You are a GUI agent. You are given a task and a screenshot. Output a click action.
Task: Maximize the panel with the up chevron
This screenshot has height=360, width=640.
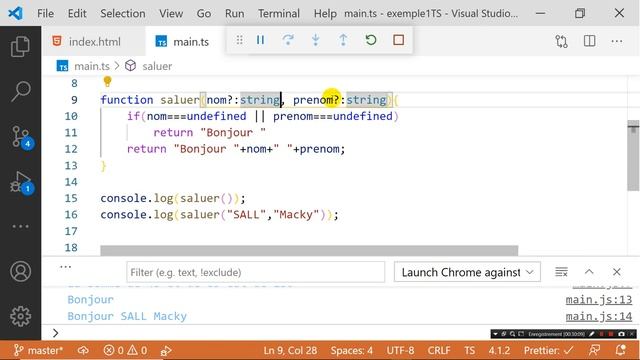[589, 272]
